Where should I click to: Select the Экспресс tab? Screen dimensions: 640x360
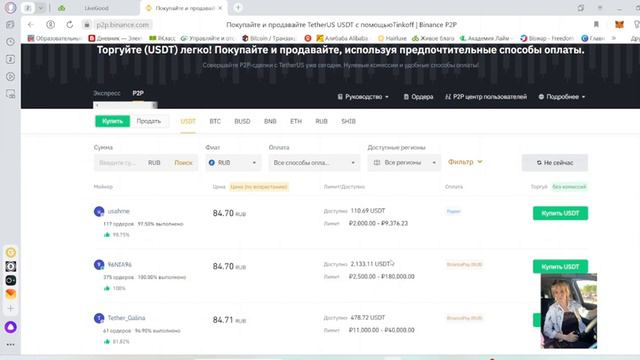click(107, 93)
